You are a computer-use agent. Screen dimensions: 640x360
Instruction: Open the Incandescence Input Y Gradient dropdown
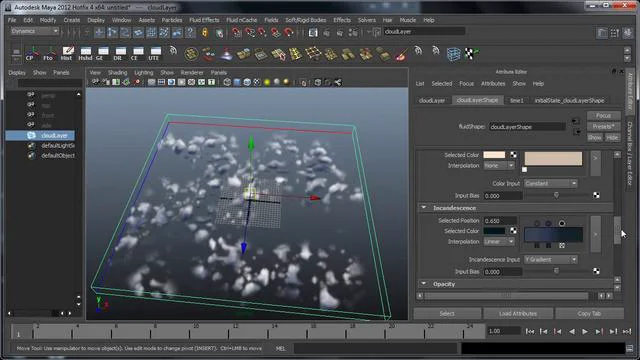551,260
